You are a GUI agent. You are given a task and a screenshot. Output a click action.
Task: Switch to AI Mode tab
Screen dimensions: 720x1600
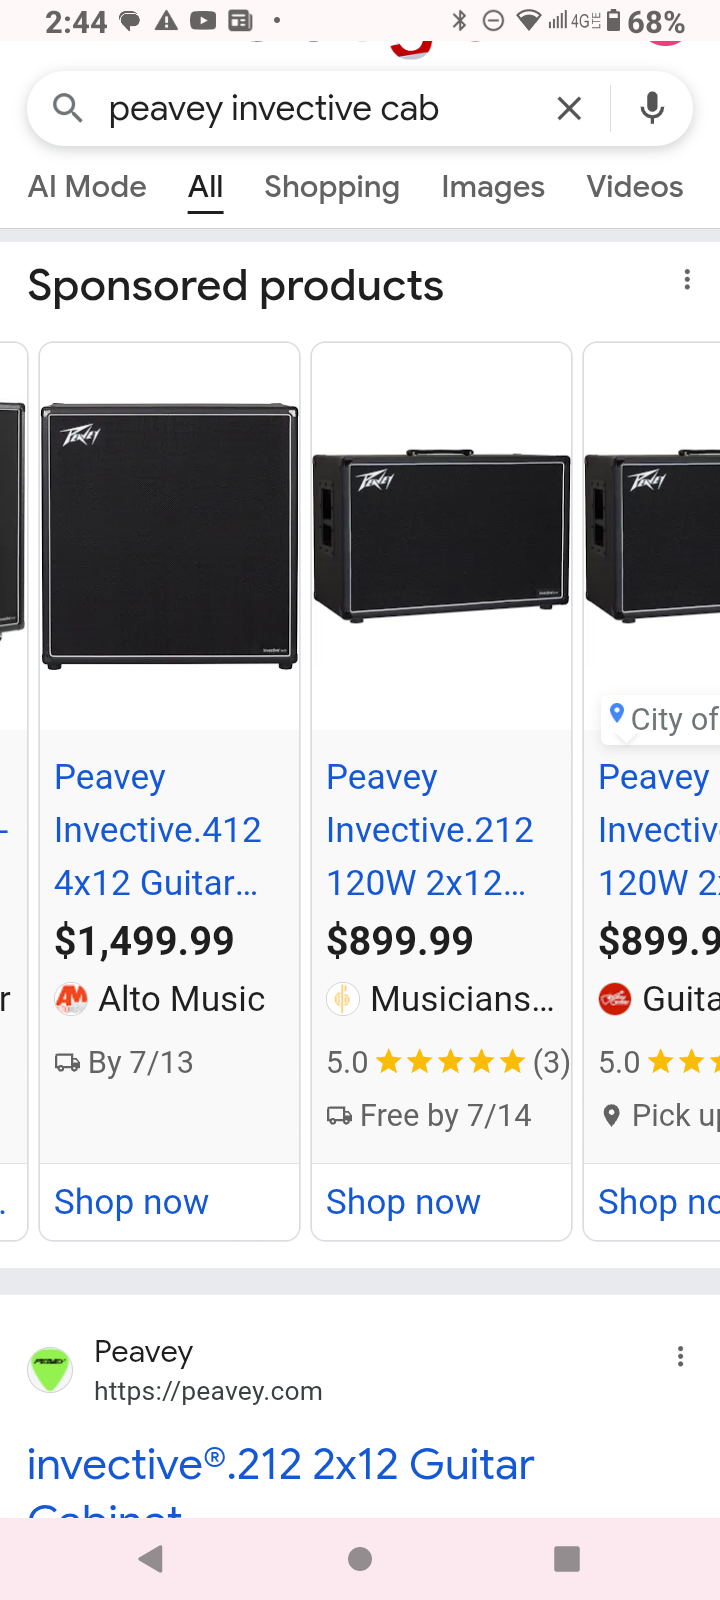pos(87,187)
